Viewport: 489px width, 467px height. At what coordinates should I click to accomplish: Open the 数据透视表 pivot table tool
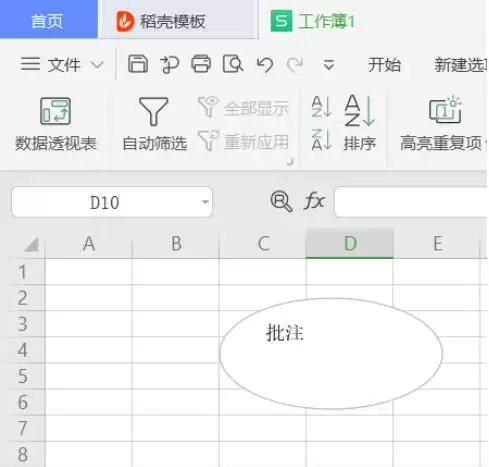[x=56, y=124]
